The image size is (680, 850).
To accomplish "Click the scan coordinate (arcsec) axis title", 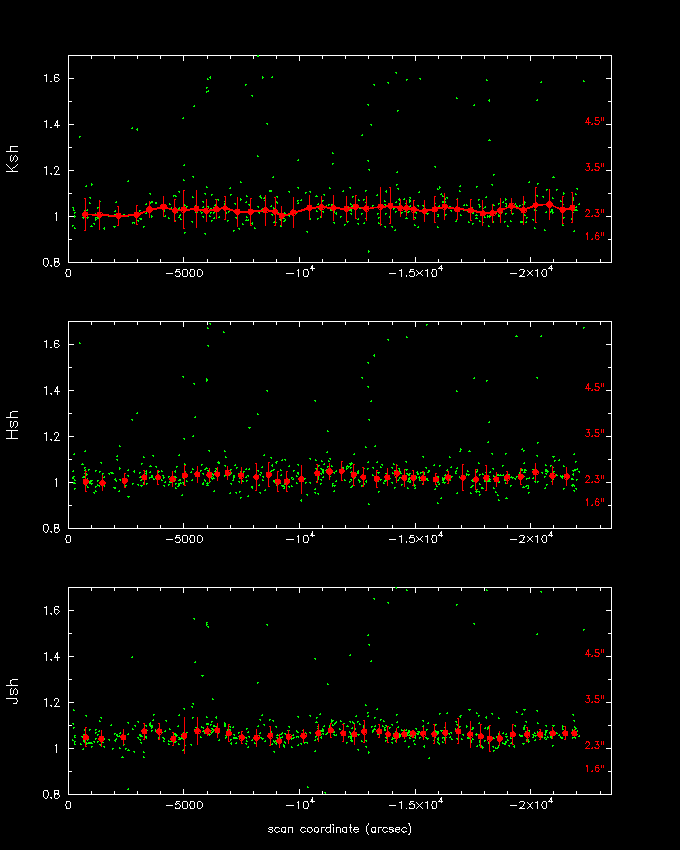I will pos(339,829).
